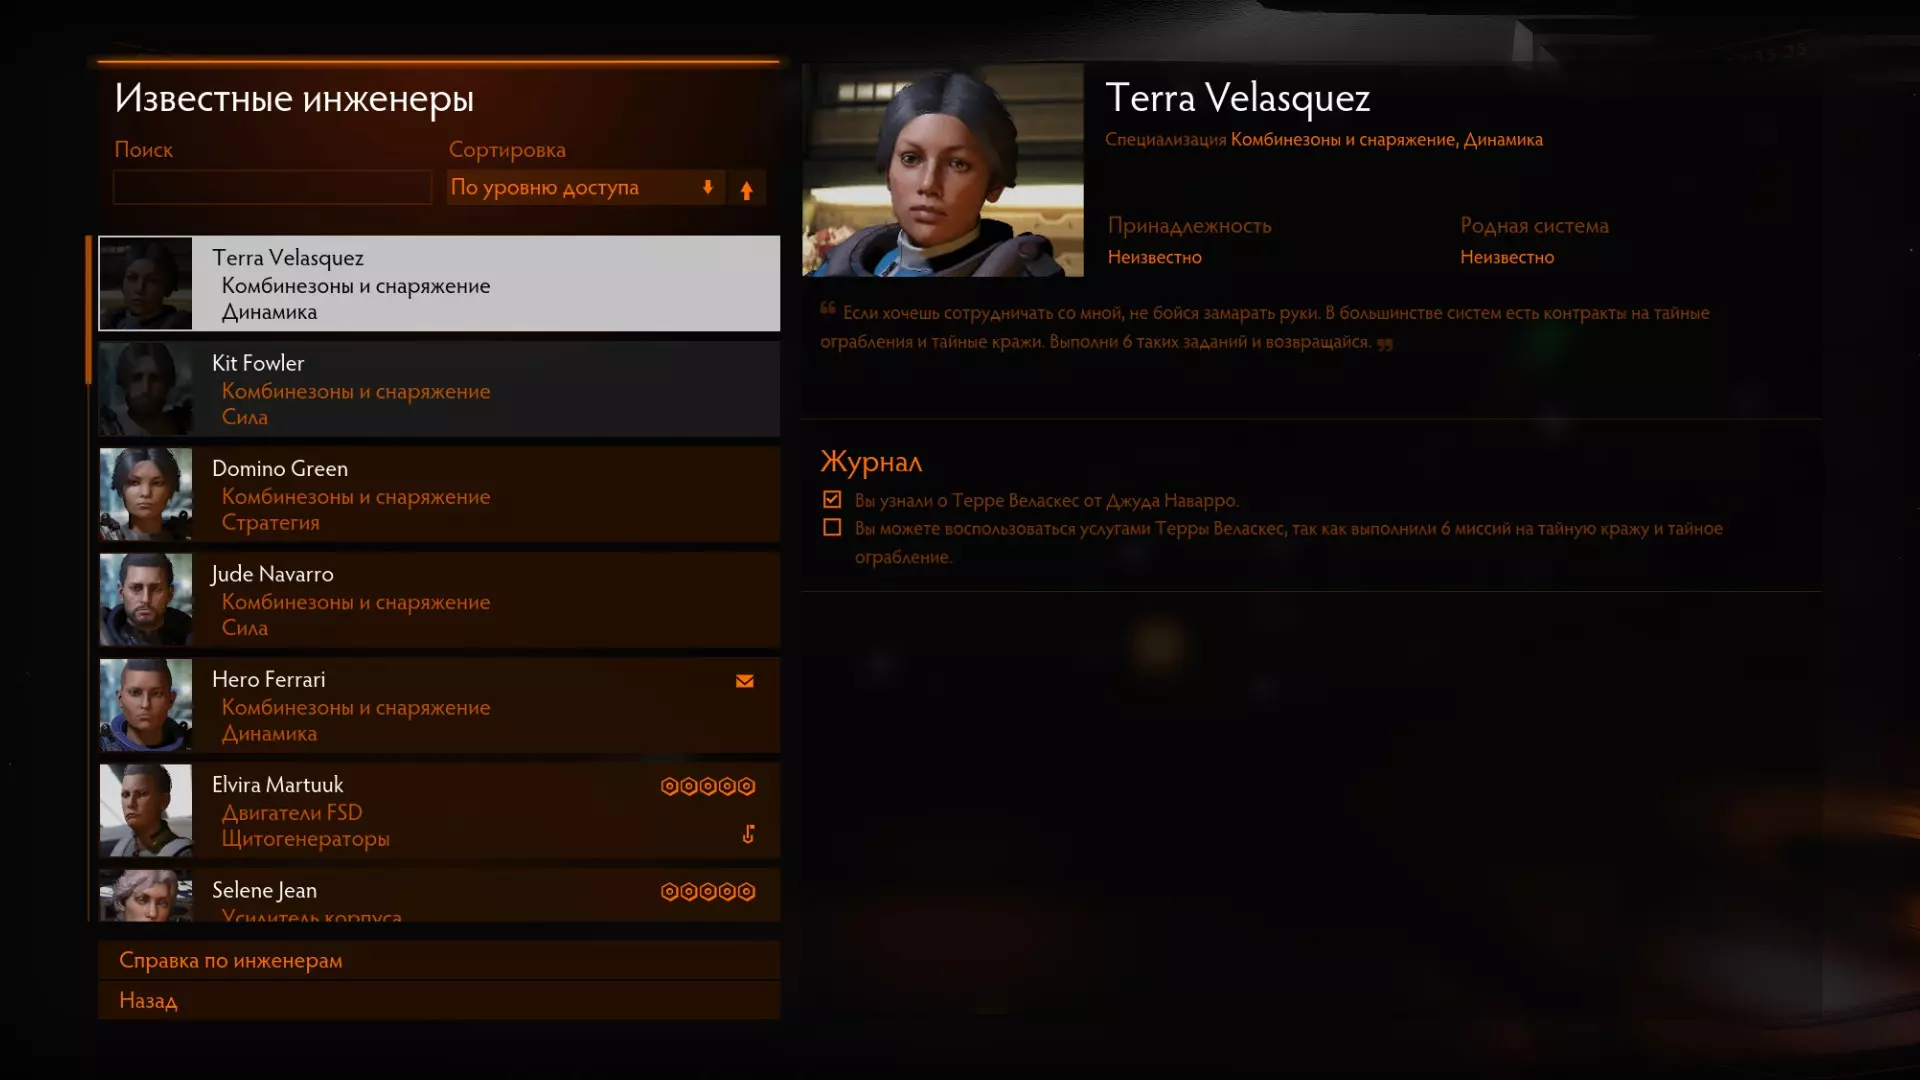This screenshot has width=1920, height=1080.
Task: Click the 'Поиск' search input field
Action: click(x=272, y=188)
